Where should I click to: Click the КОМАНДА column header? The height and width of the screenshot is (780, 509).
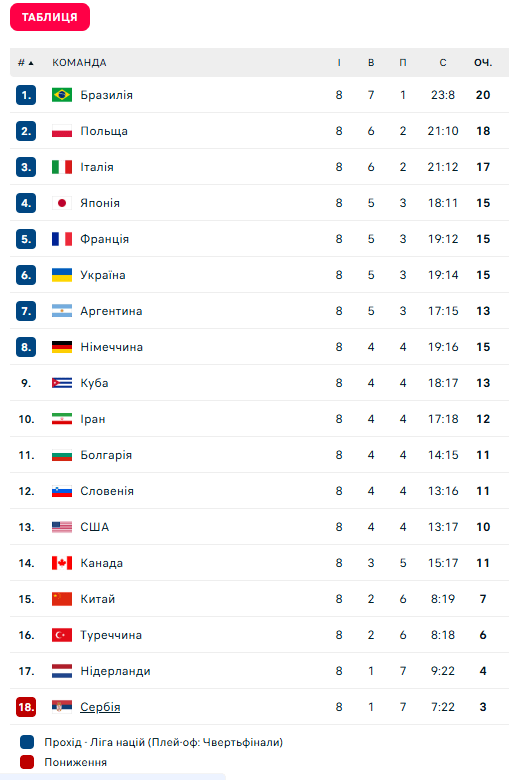(x=79, y=63)
